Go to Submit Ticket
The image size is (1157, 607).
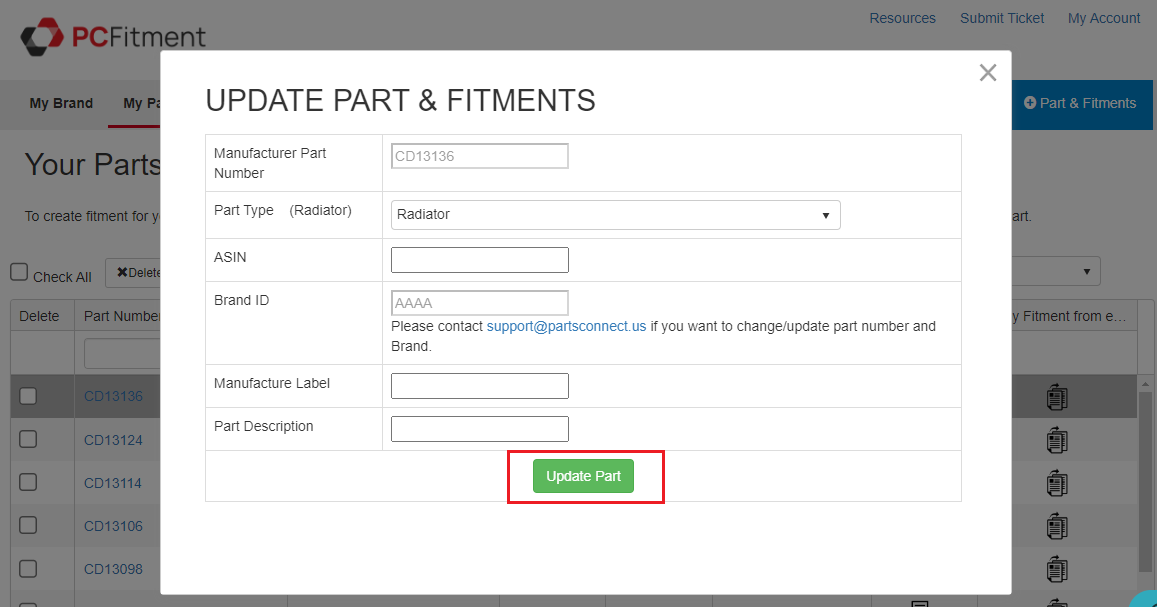pos(1002,18)
